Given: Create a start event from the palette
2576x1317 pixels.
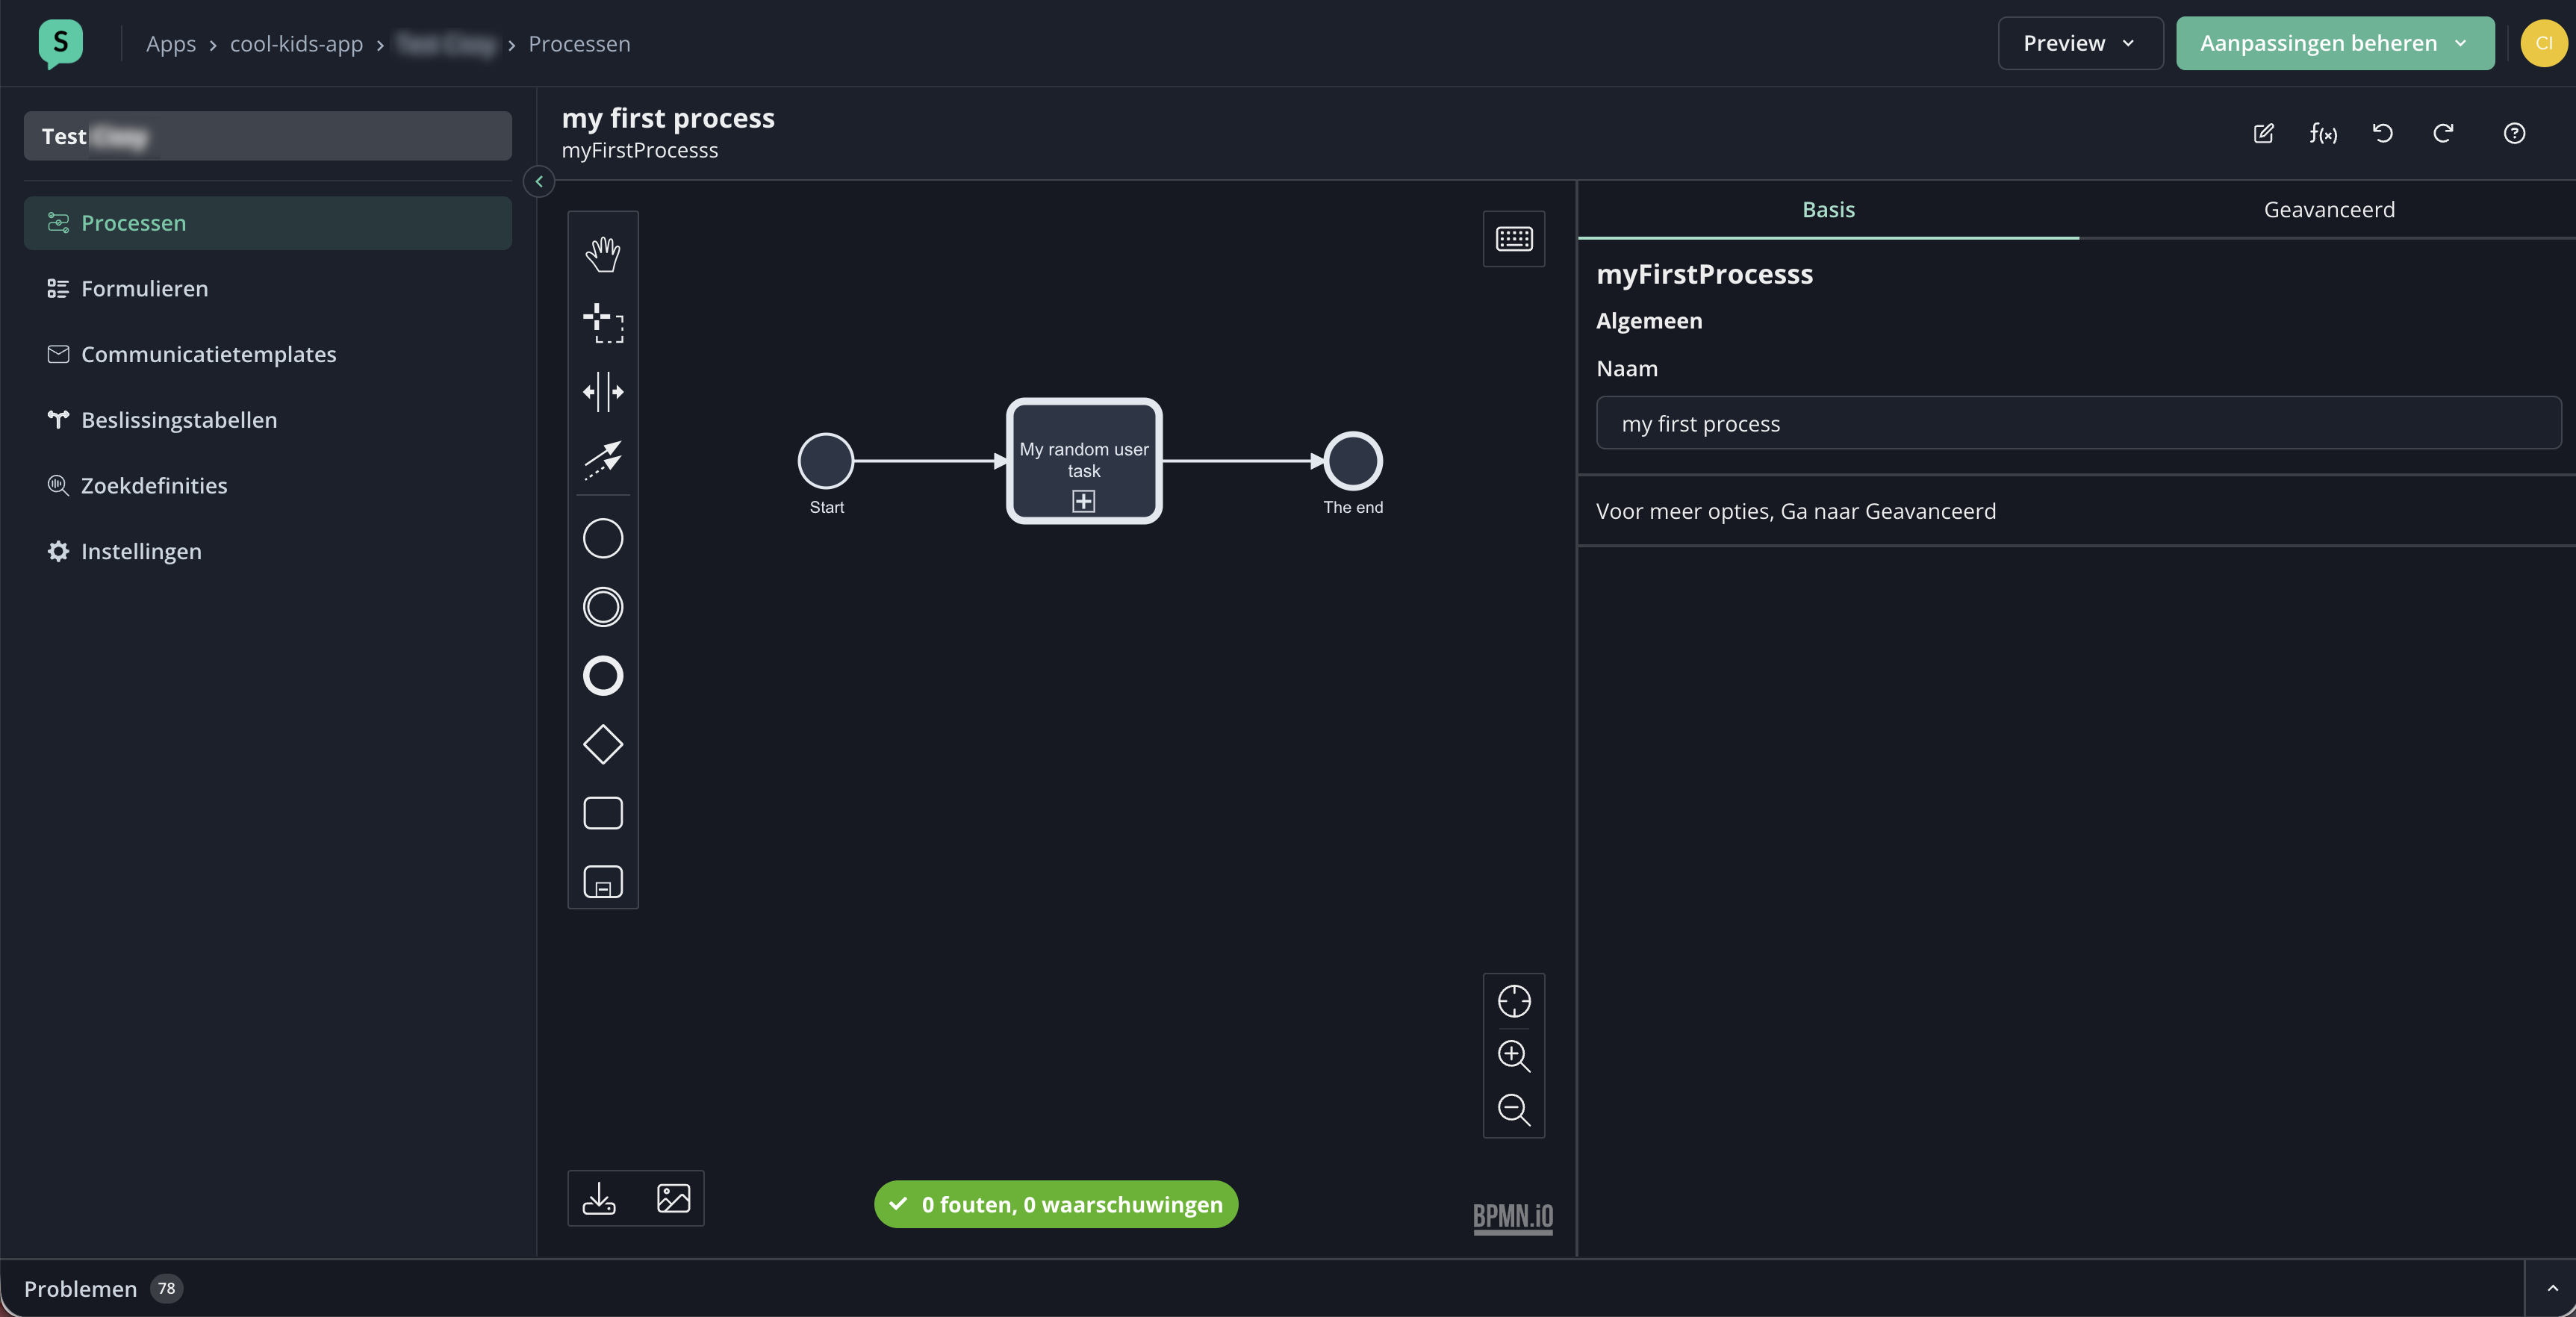Looking at the screenshot, I should click(603, 539).
